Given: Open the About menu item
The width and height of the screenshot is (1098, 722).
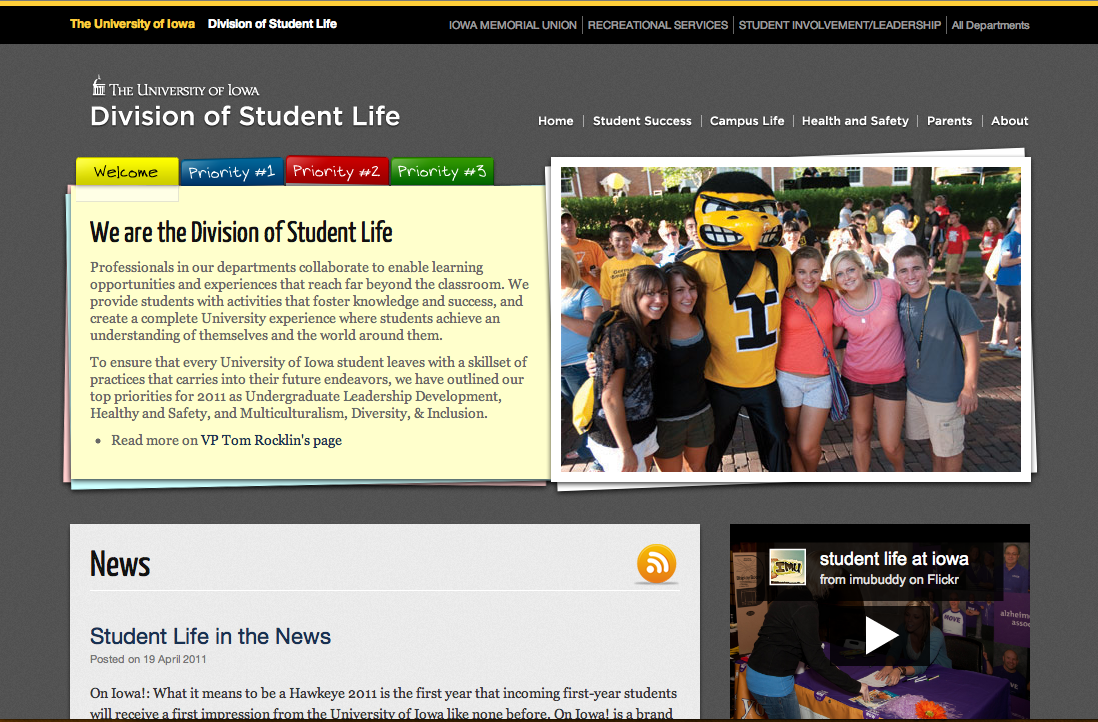Looking at the screenshot, I should tap(1009, 120).
